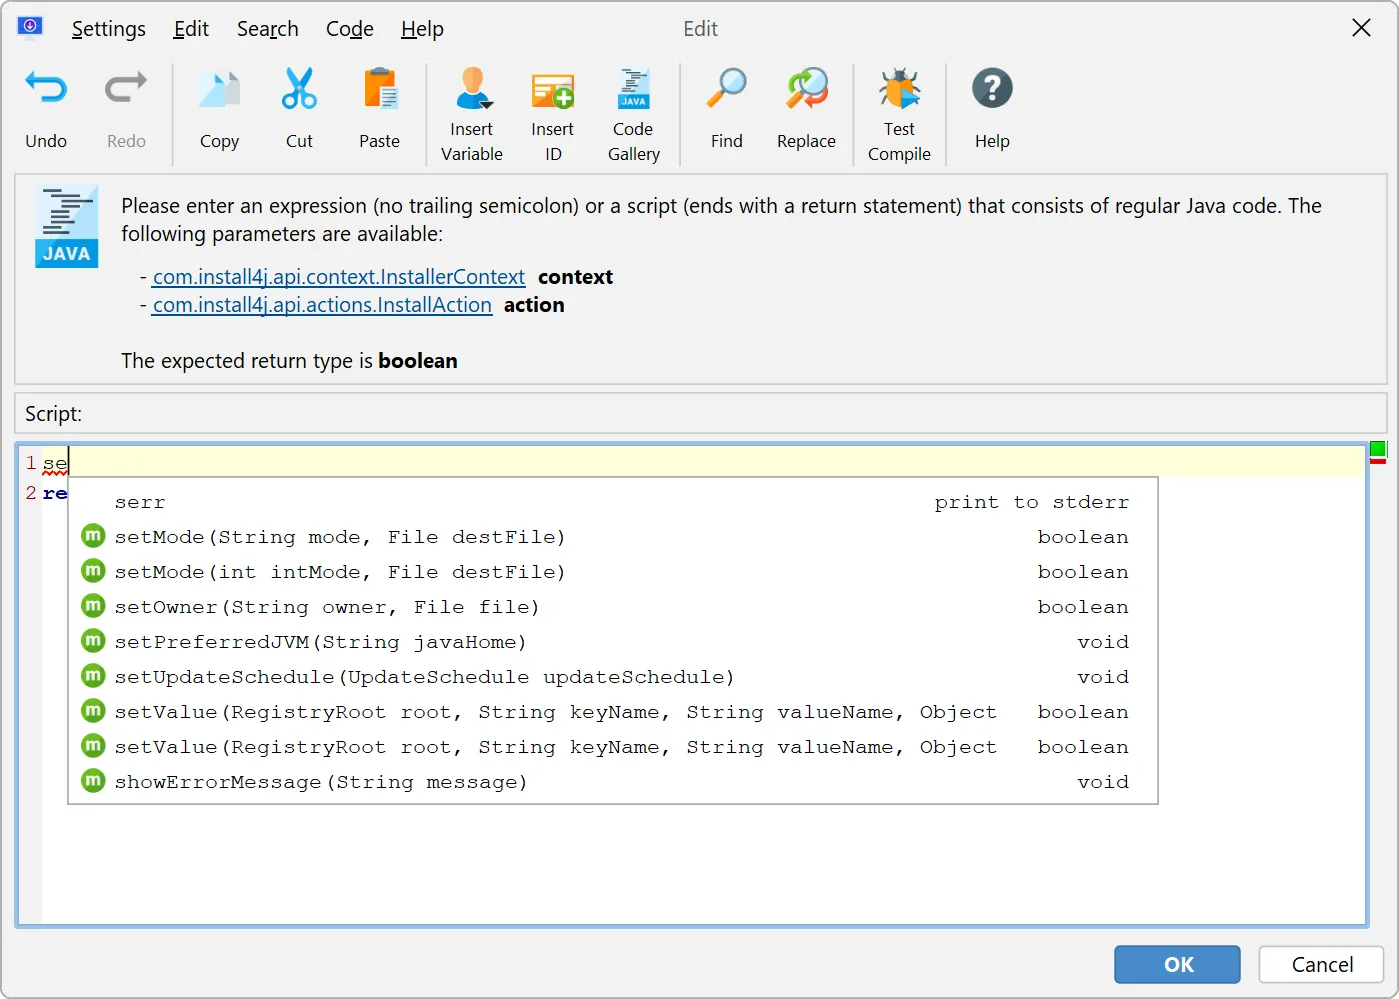Open the Settings menu
1399x999 pixels.
point(108,29)
